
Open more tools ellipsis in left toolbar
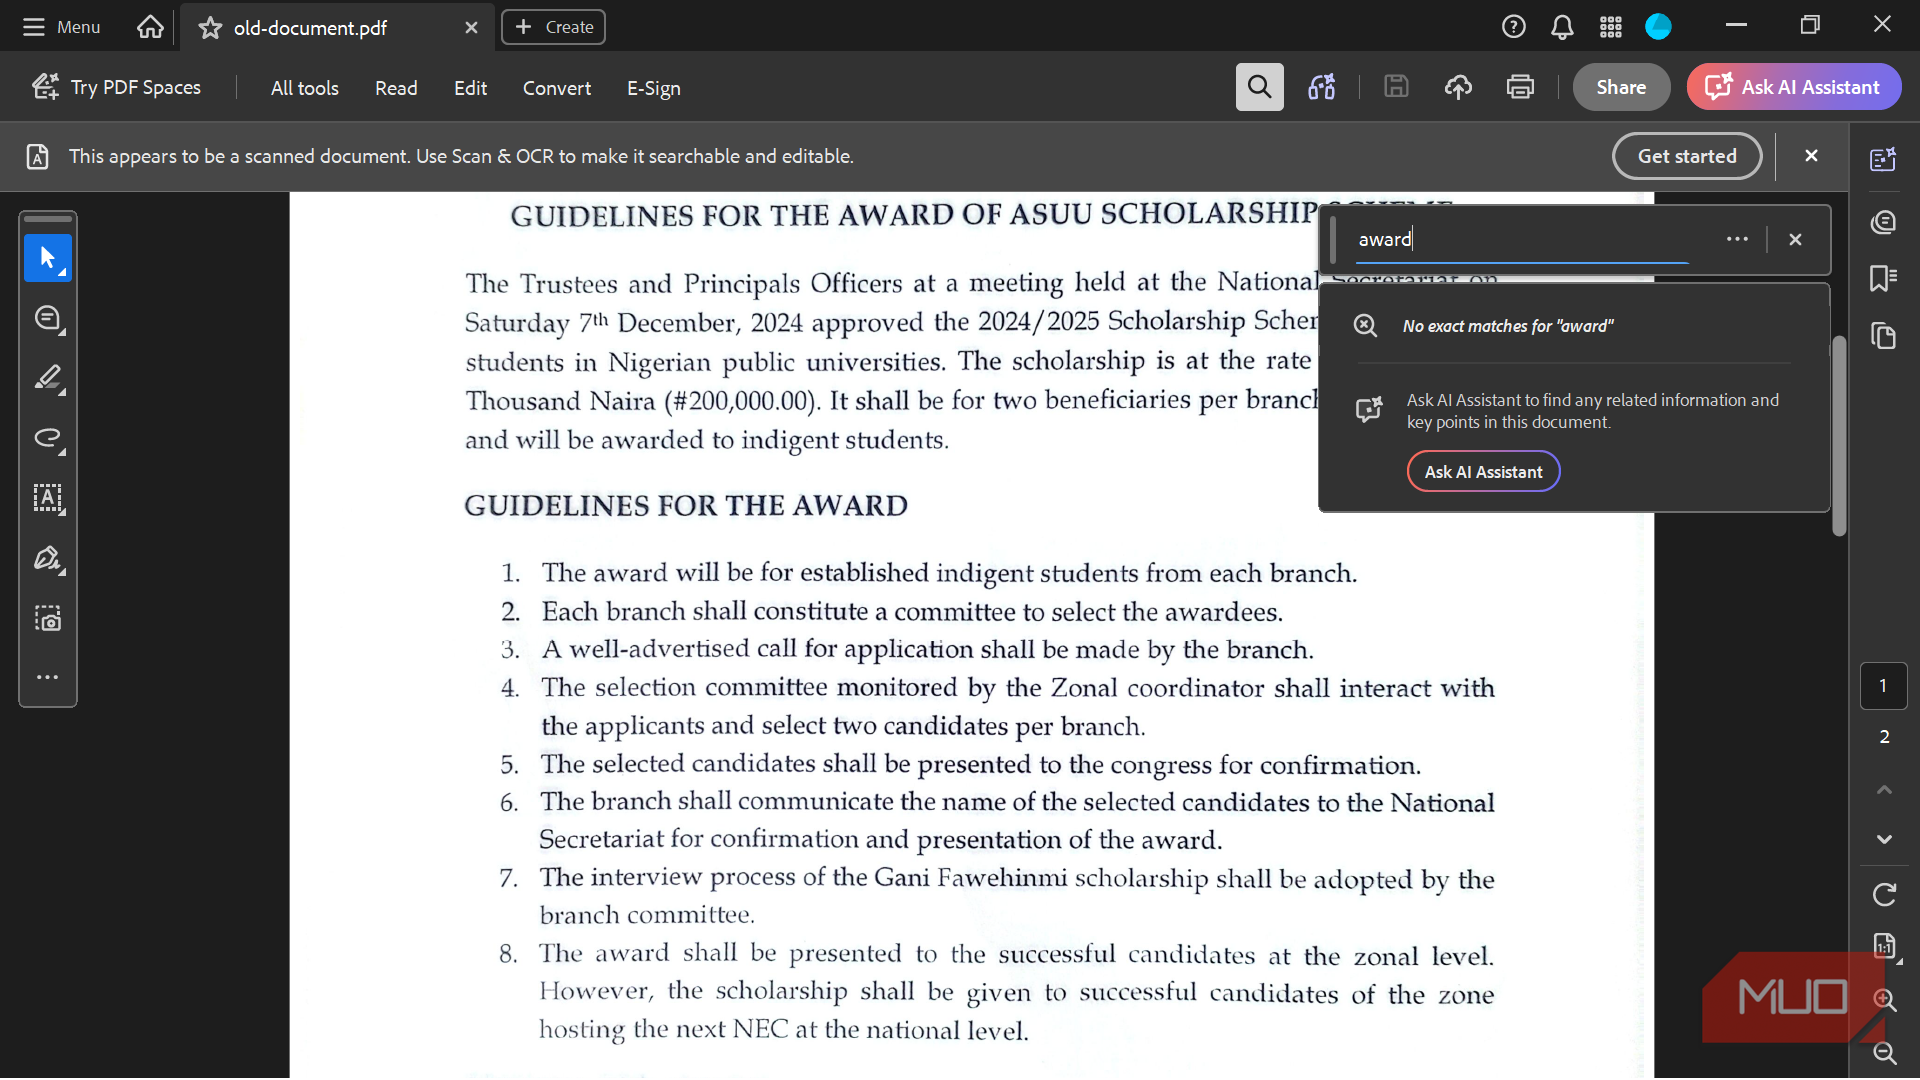coord(48,677)
